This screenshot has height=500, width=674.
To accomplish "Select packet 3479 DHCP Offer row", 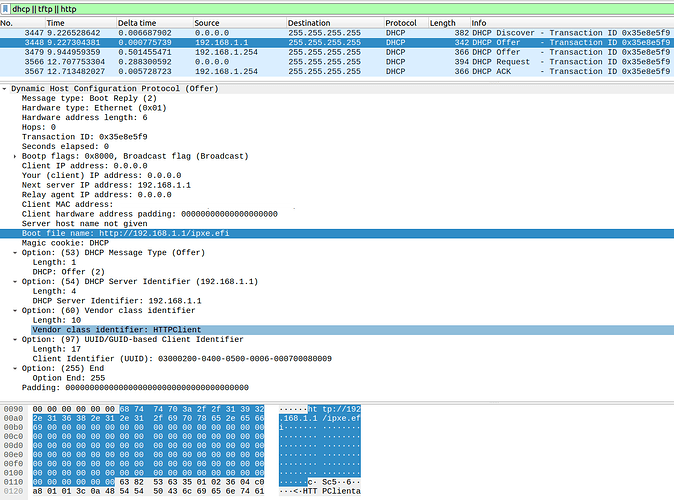I will 337,52.
